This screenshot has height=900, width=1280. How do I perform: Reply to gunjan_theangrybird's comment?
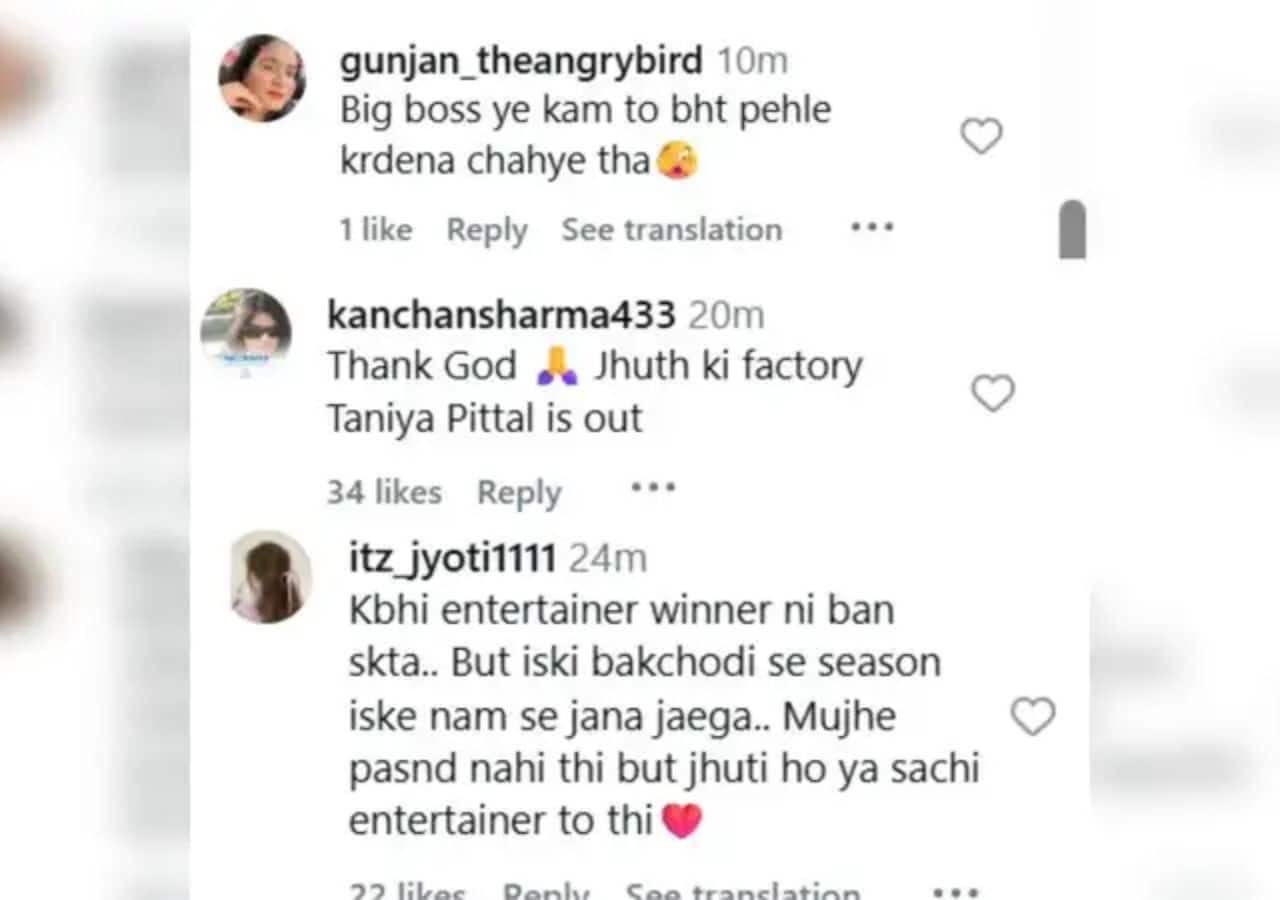(x=486, y=230)
